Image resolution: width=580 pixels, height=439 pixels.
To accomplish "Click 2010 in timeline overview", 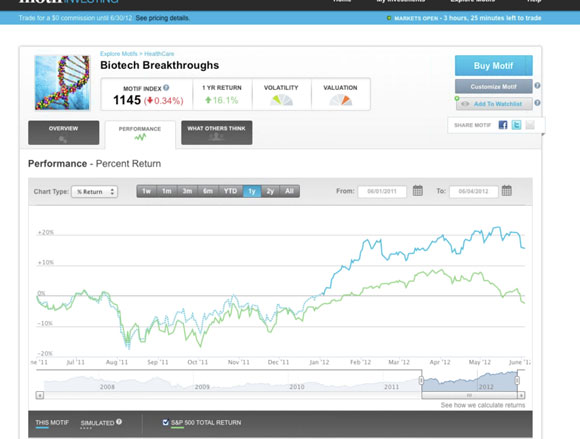I will click(297, 387).
